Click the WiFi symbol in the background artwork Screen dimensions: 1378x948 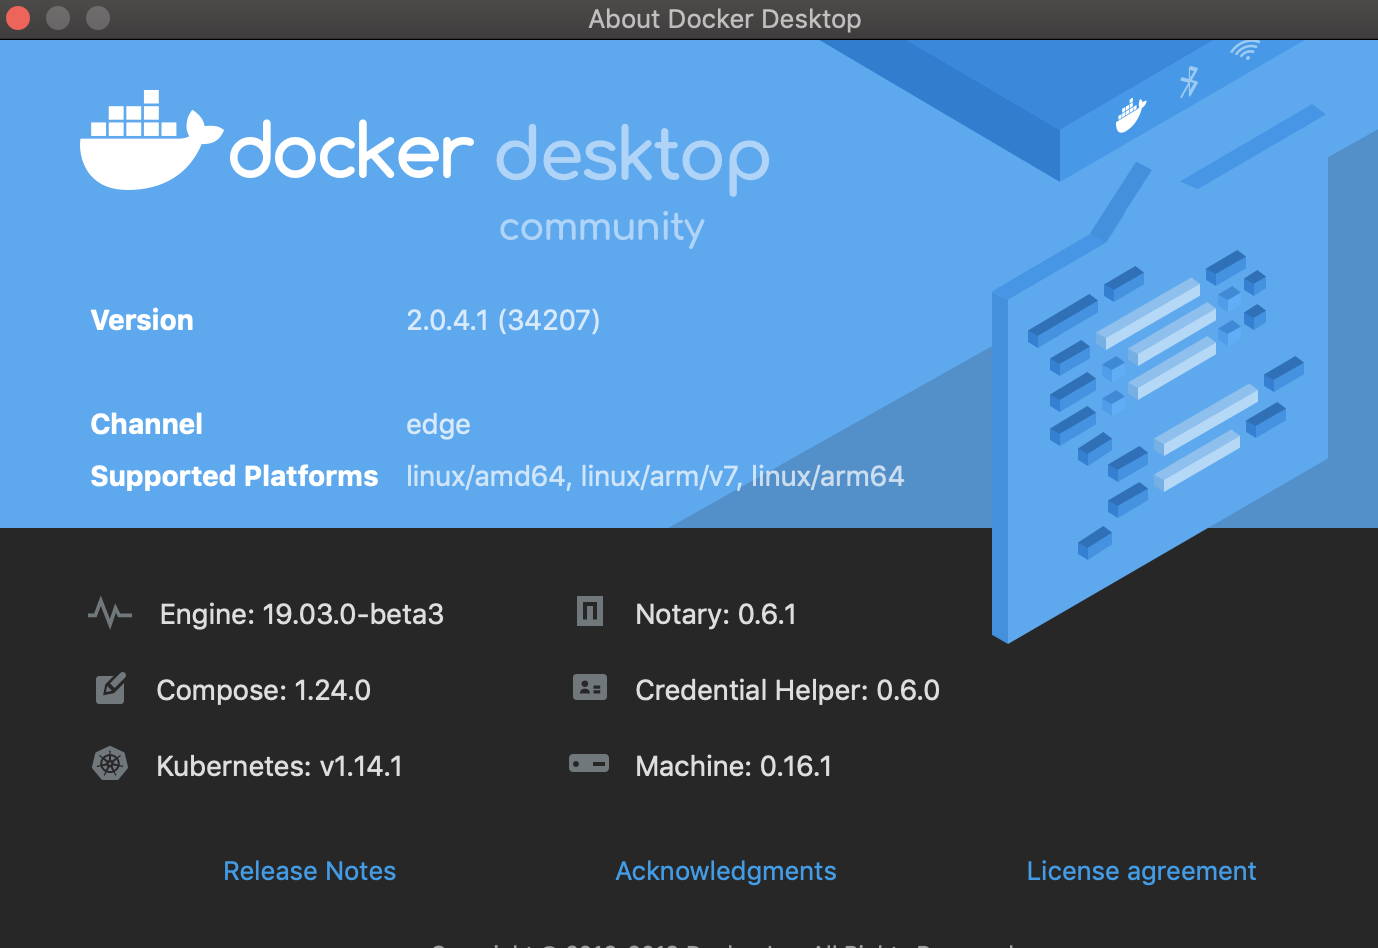tap(1246, 49)
